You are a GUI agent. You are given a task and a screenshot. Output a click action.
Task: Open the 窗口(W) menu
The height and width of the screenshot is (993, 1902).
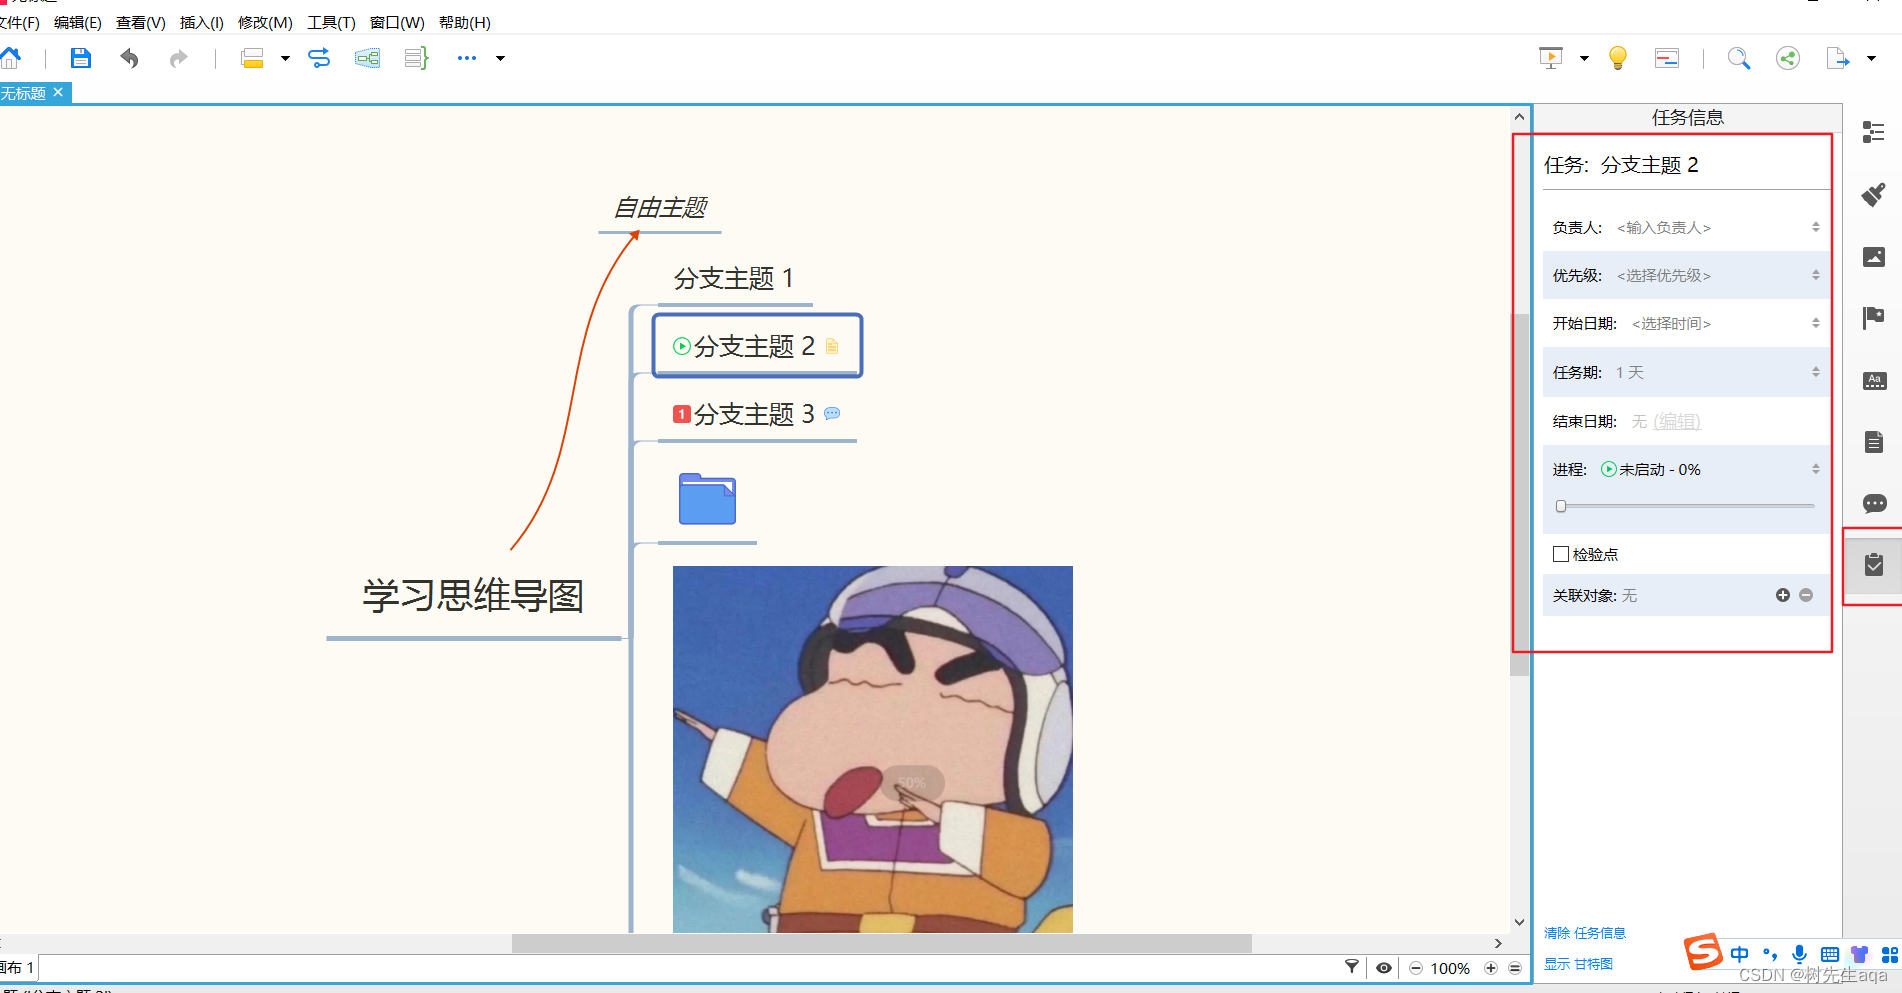pyautogui.click(x=397, y=22)
